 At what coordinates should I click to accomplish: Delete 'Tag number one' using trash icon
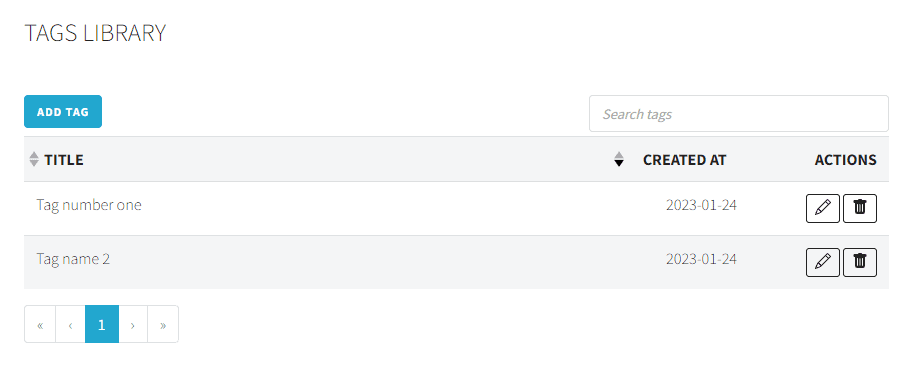pyautogui.click(x=860, y=208)
